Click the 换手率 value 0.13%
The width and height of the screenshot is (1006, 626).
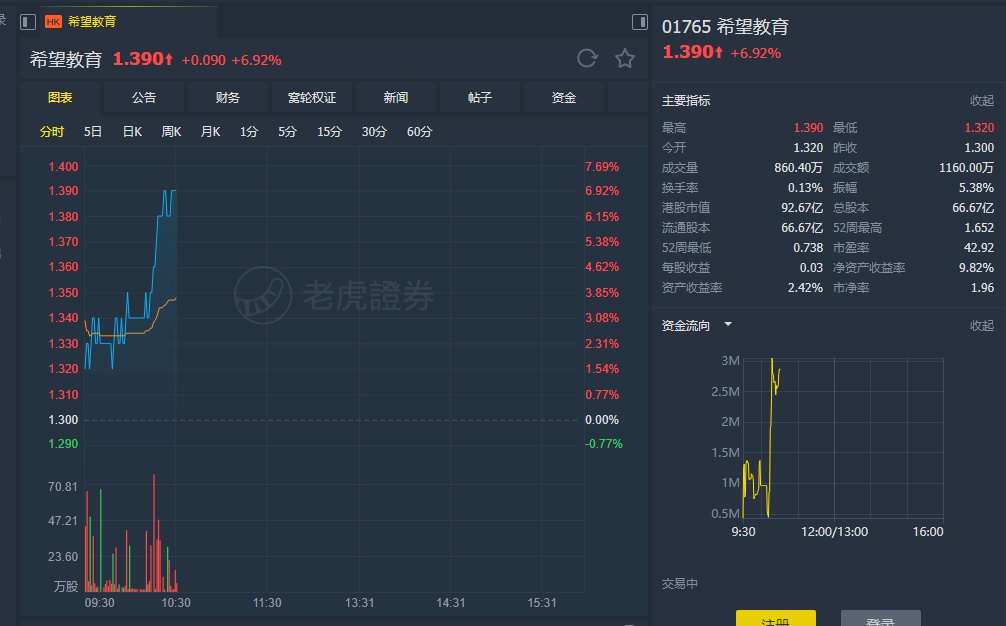[x=805, y=188]
